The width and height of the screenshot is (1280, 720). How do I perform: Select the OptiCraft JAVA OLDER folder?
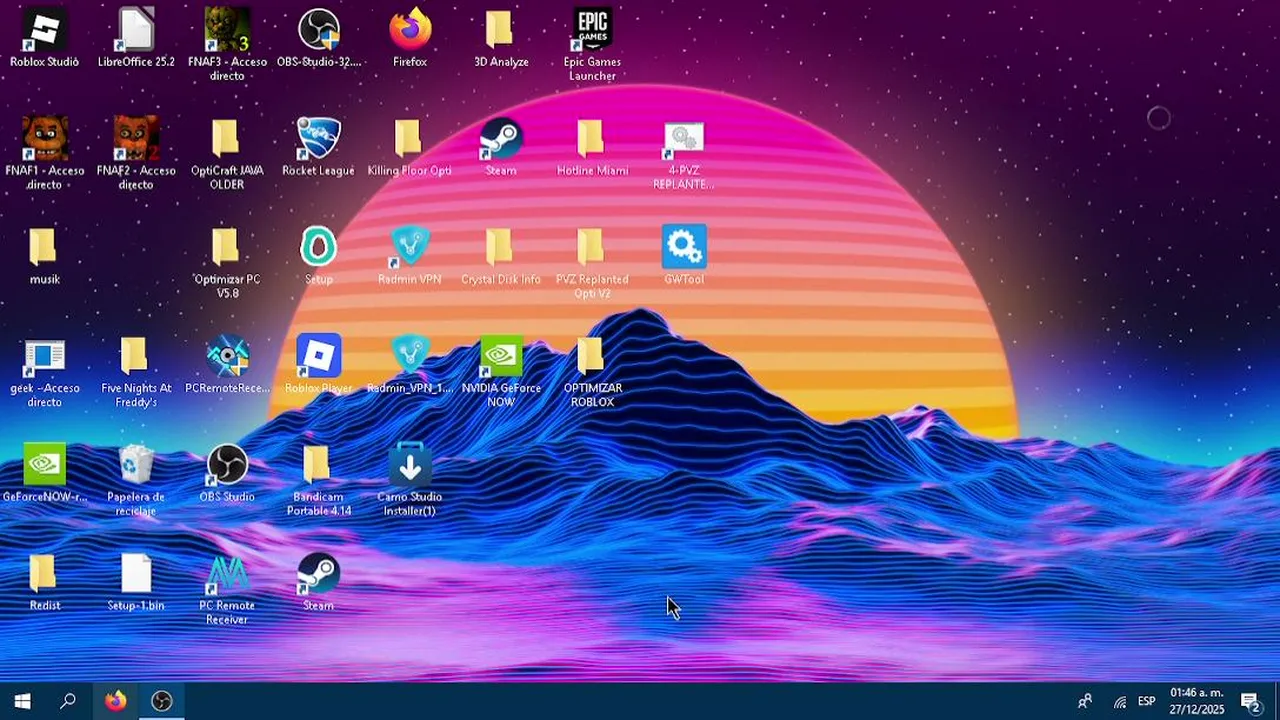227,140
